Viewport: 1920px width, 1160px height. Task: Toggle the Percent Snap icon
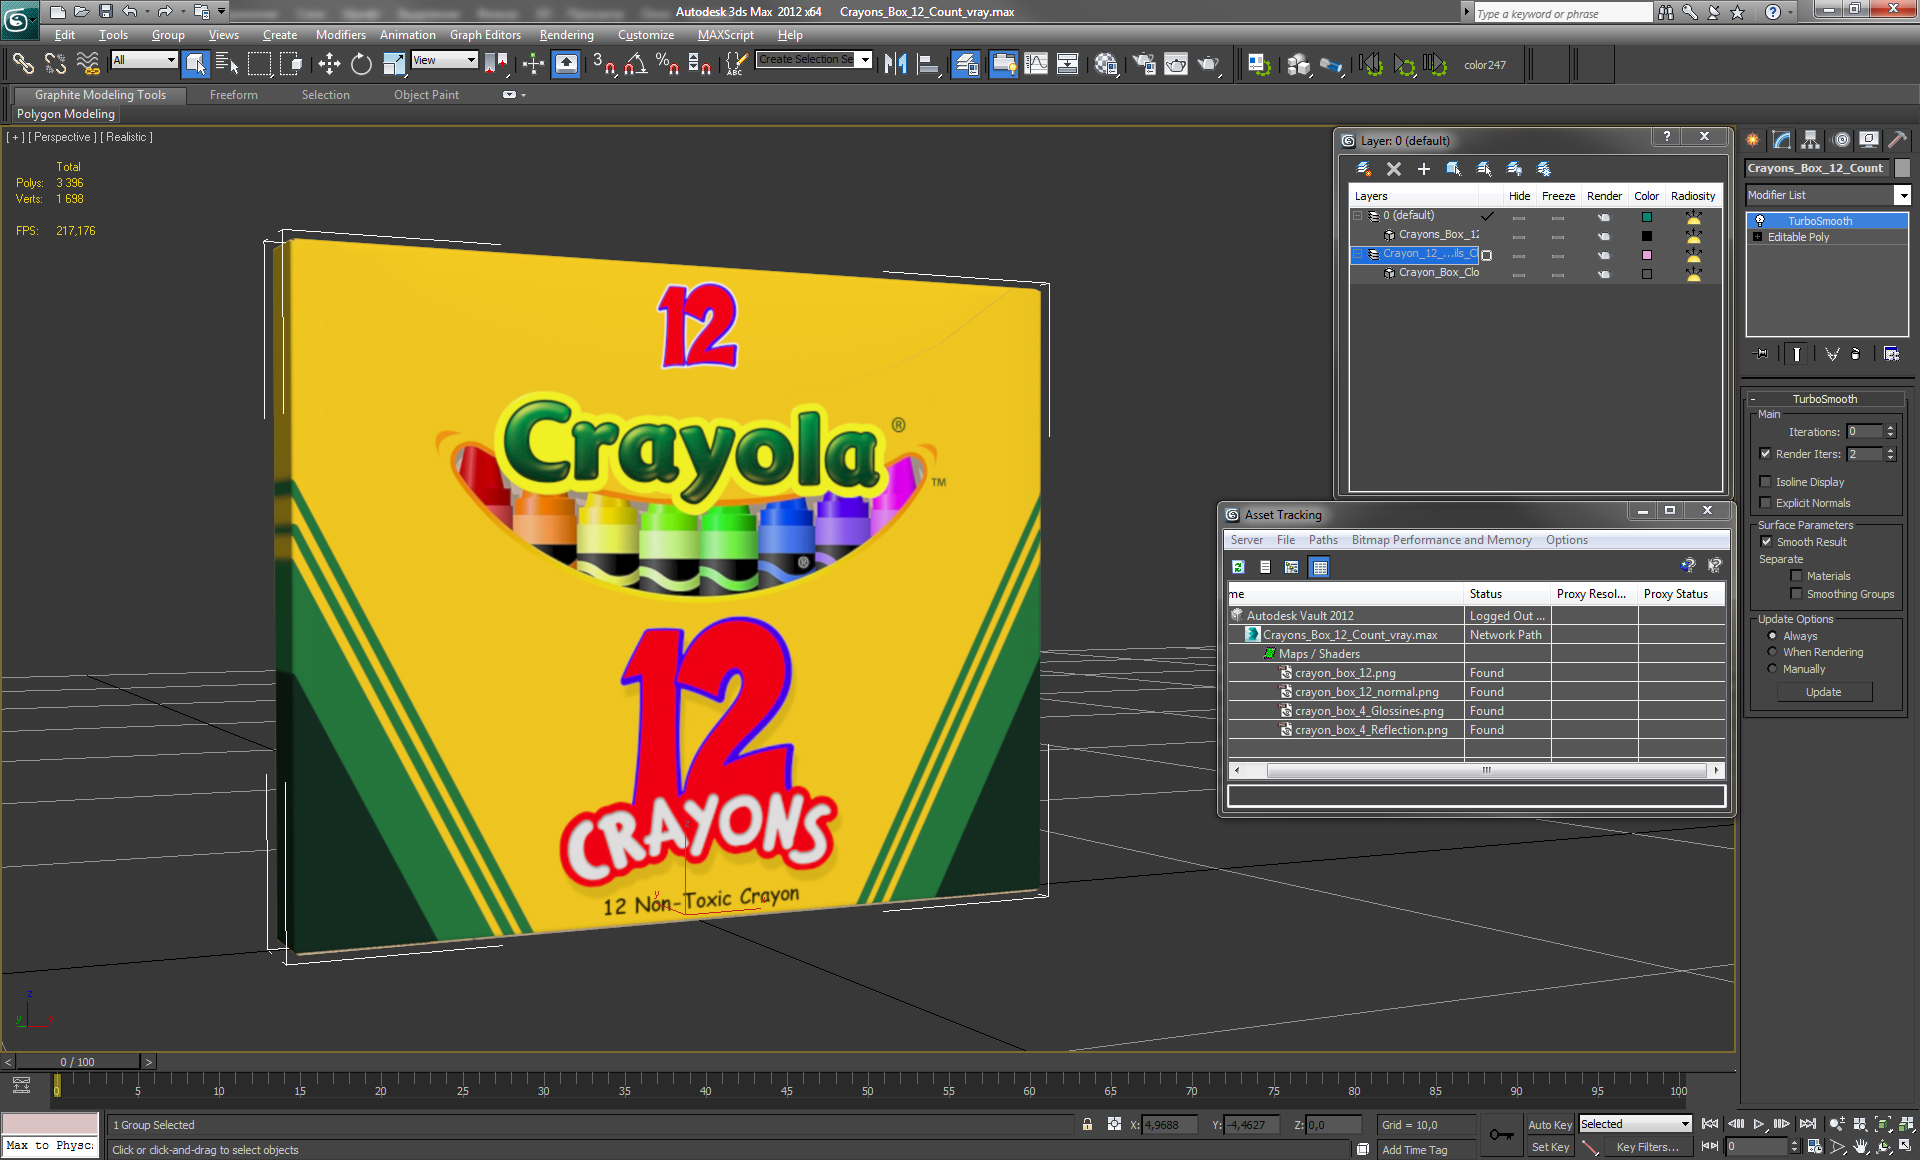pos(667,64)
